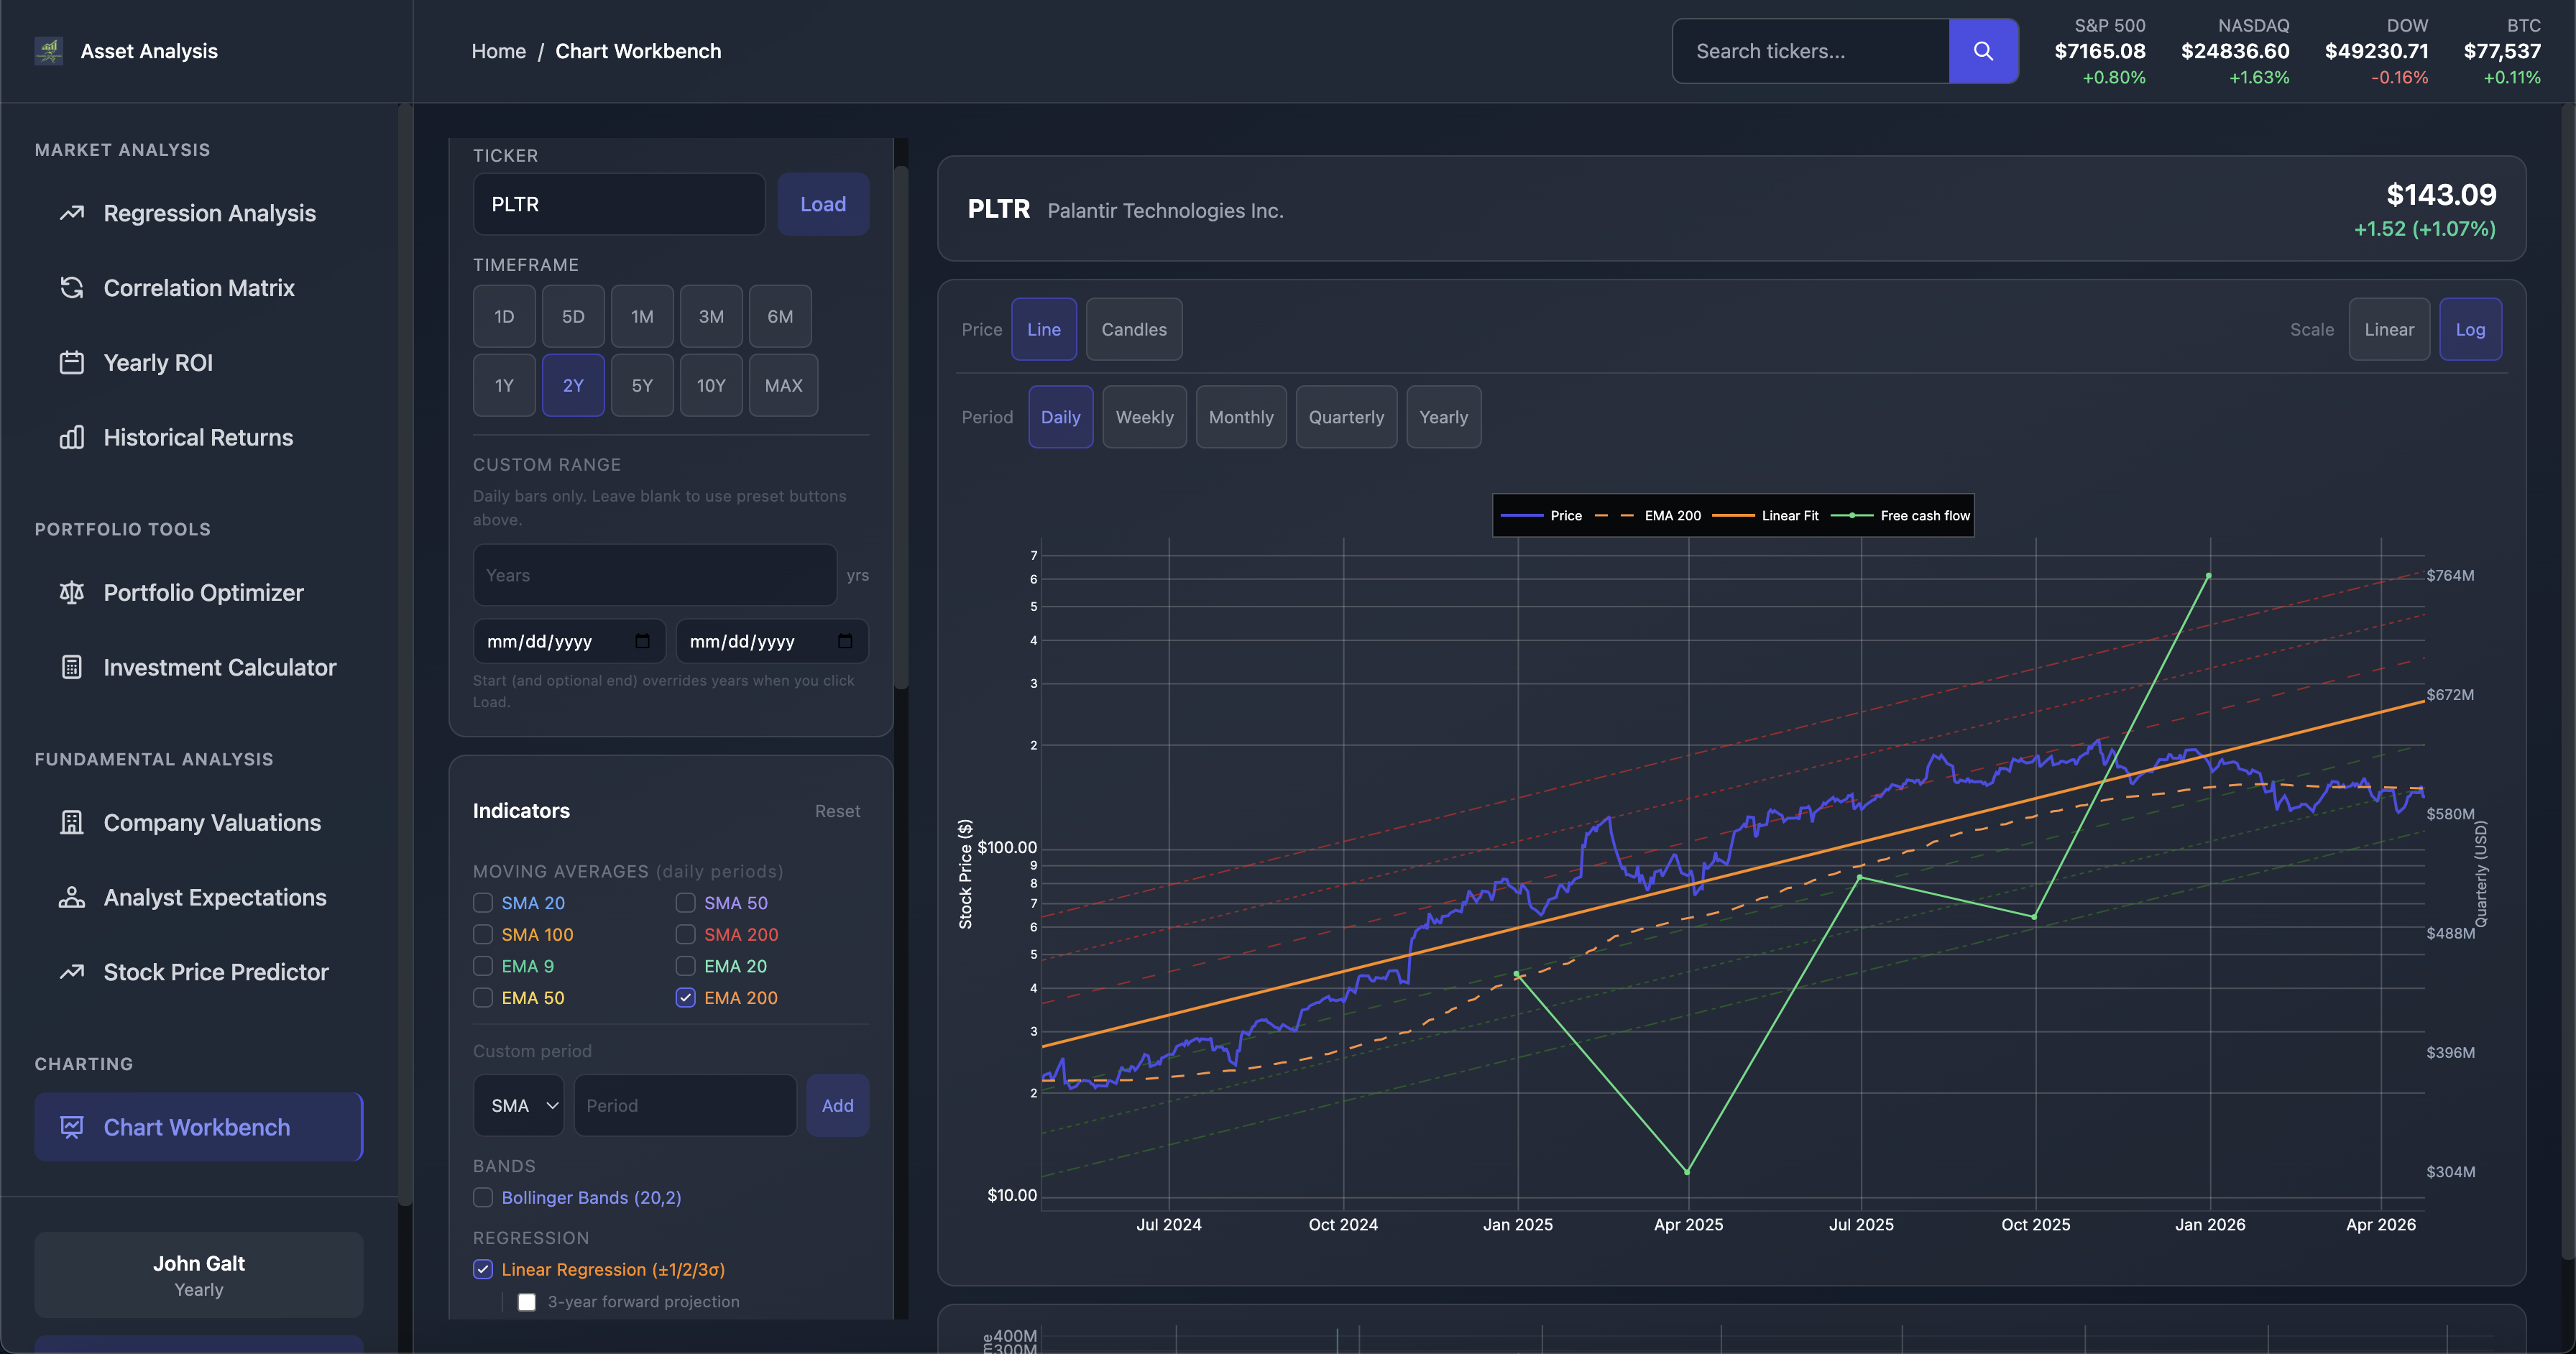The image size is (2576, 1354).
Task: Click the Asset Analysis logo icon
Action: coord(49,51)
